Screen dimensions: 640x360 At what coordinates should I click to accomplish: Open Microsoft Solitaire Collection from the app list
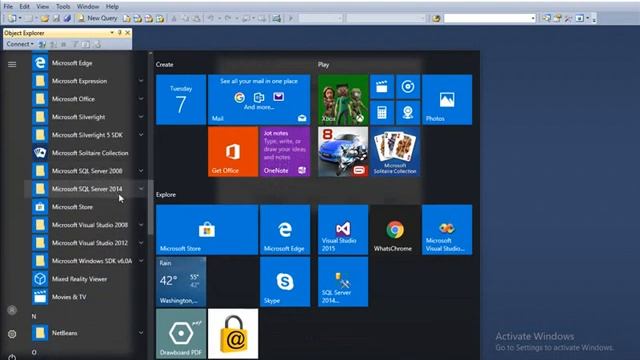click(82, 153)
